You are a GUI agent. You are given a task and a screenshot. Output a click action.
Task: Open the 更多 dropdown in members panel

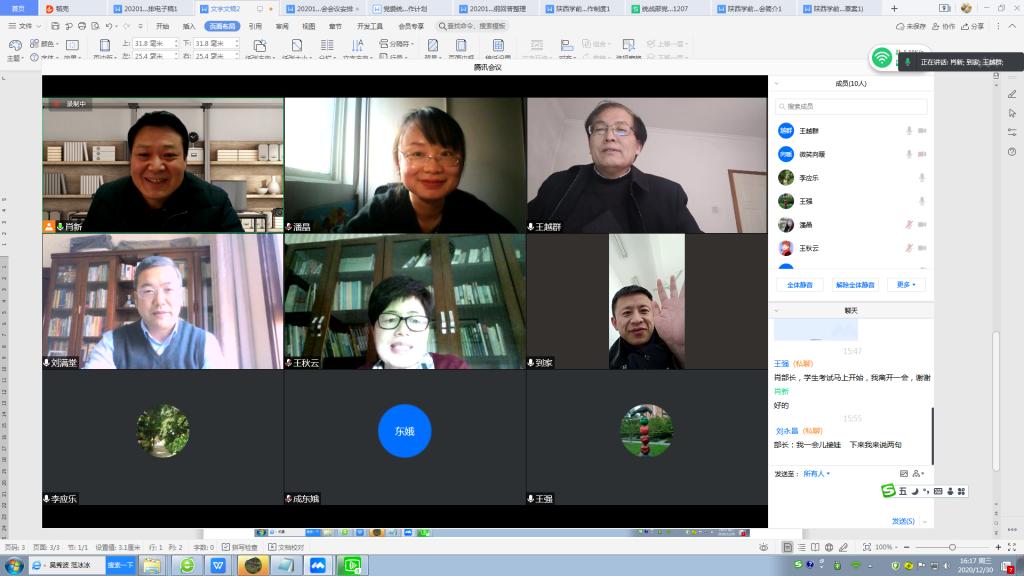tap(906, 285)
